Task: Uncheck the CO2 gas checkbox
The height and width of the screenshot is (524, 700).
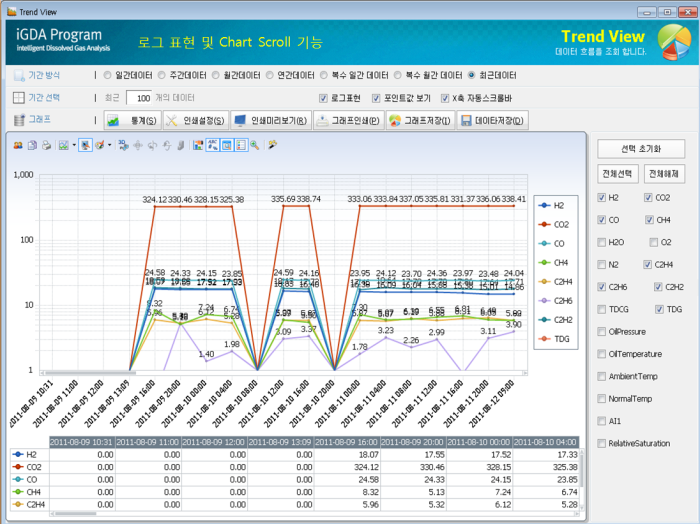Action: (648, 198)
